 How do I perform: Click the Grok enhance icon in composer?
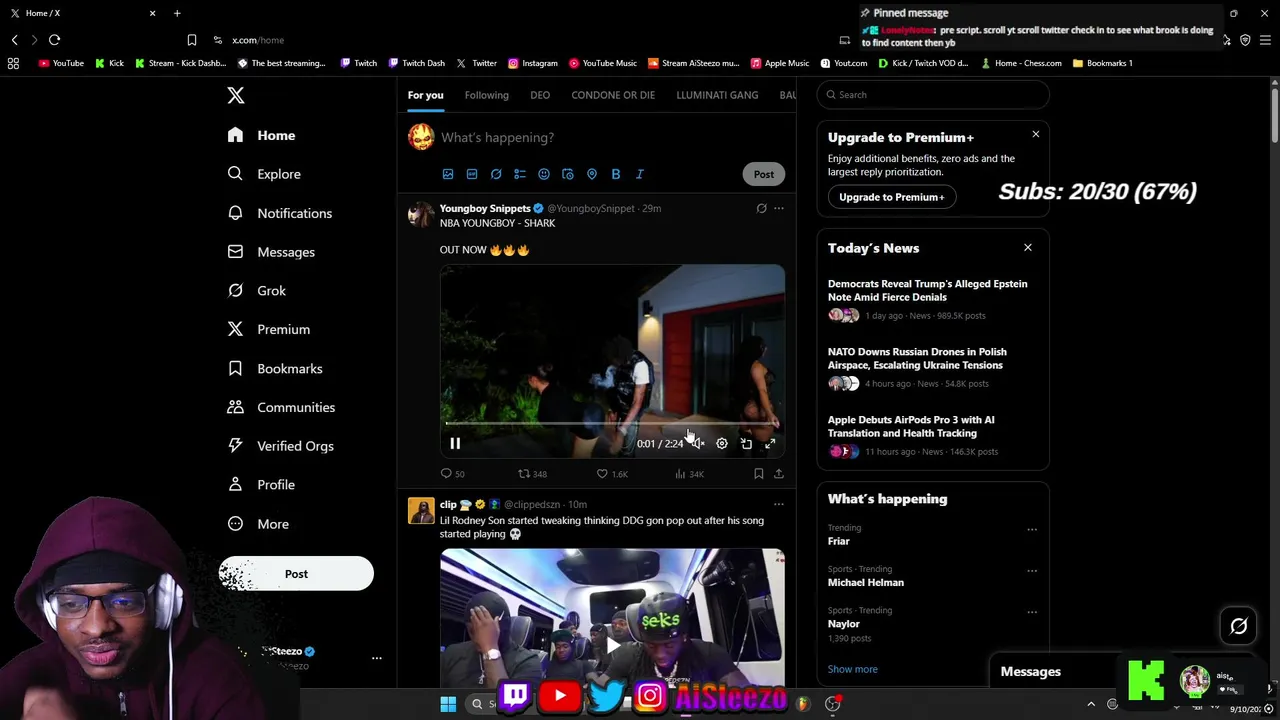[496, 174]
